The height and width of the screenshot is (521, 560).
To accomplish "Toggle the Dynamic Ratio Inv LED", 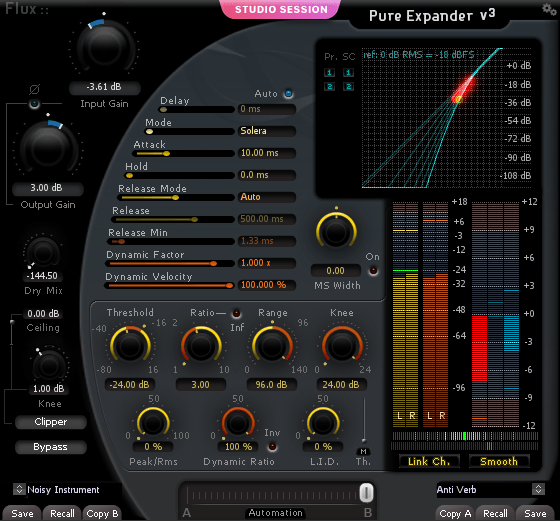I will 272,446.
